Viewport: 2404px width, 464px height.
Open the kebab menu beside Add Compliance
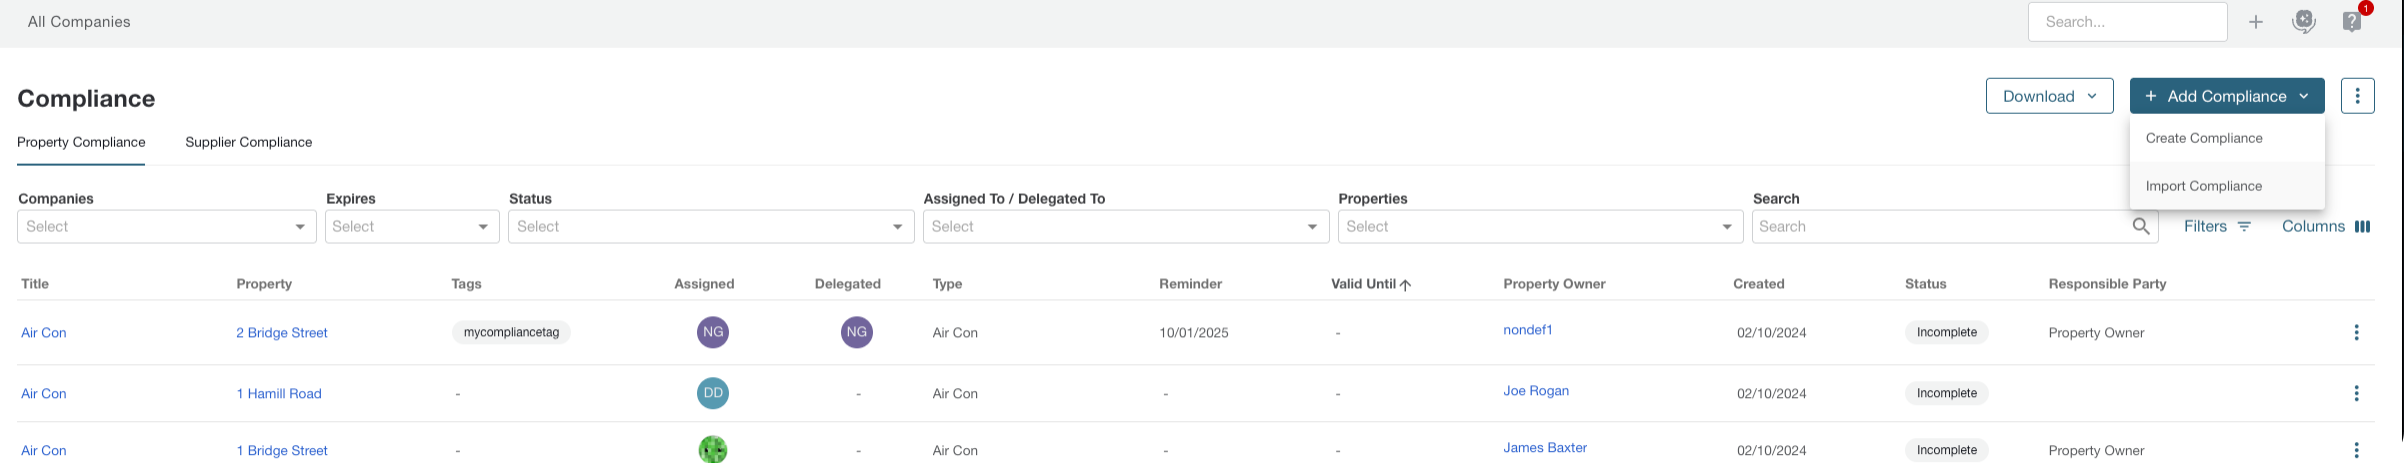pyautogui.click(x=2357, y=96)
